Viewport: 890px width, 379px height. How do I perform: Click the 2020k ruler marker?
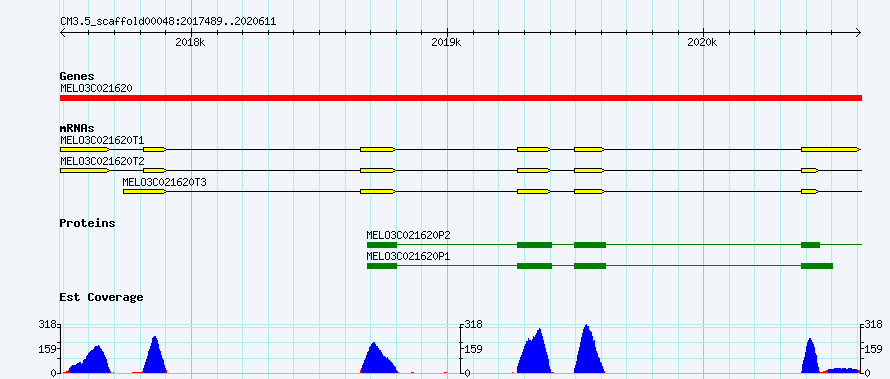coord(703,43)
